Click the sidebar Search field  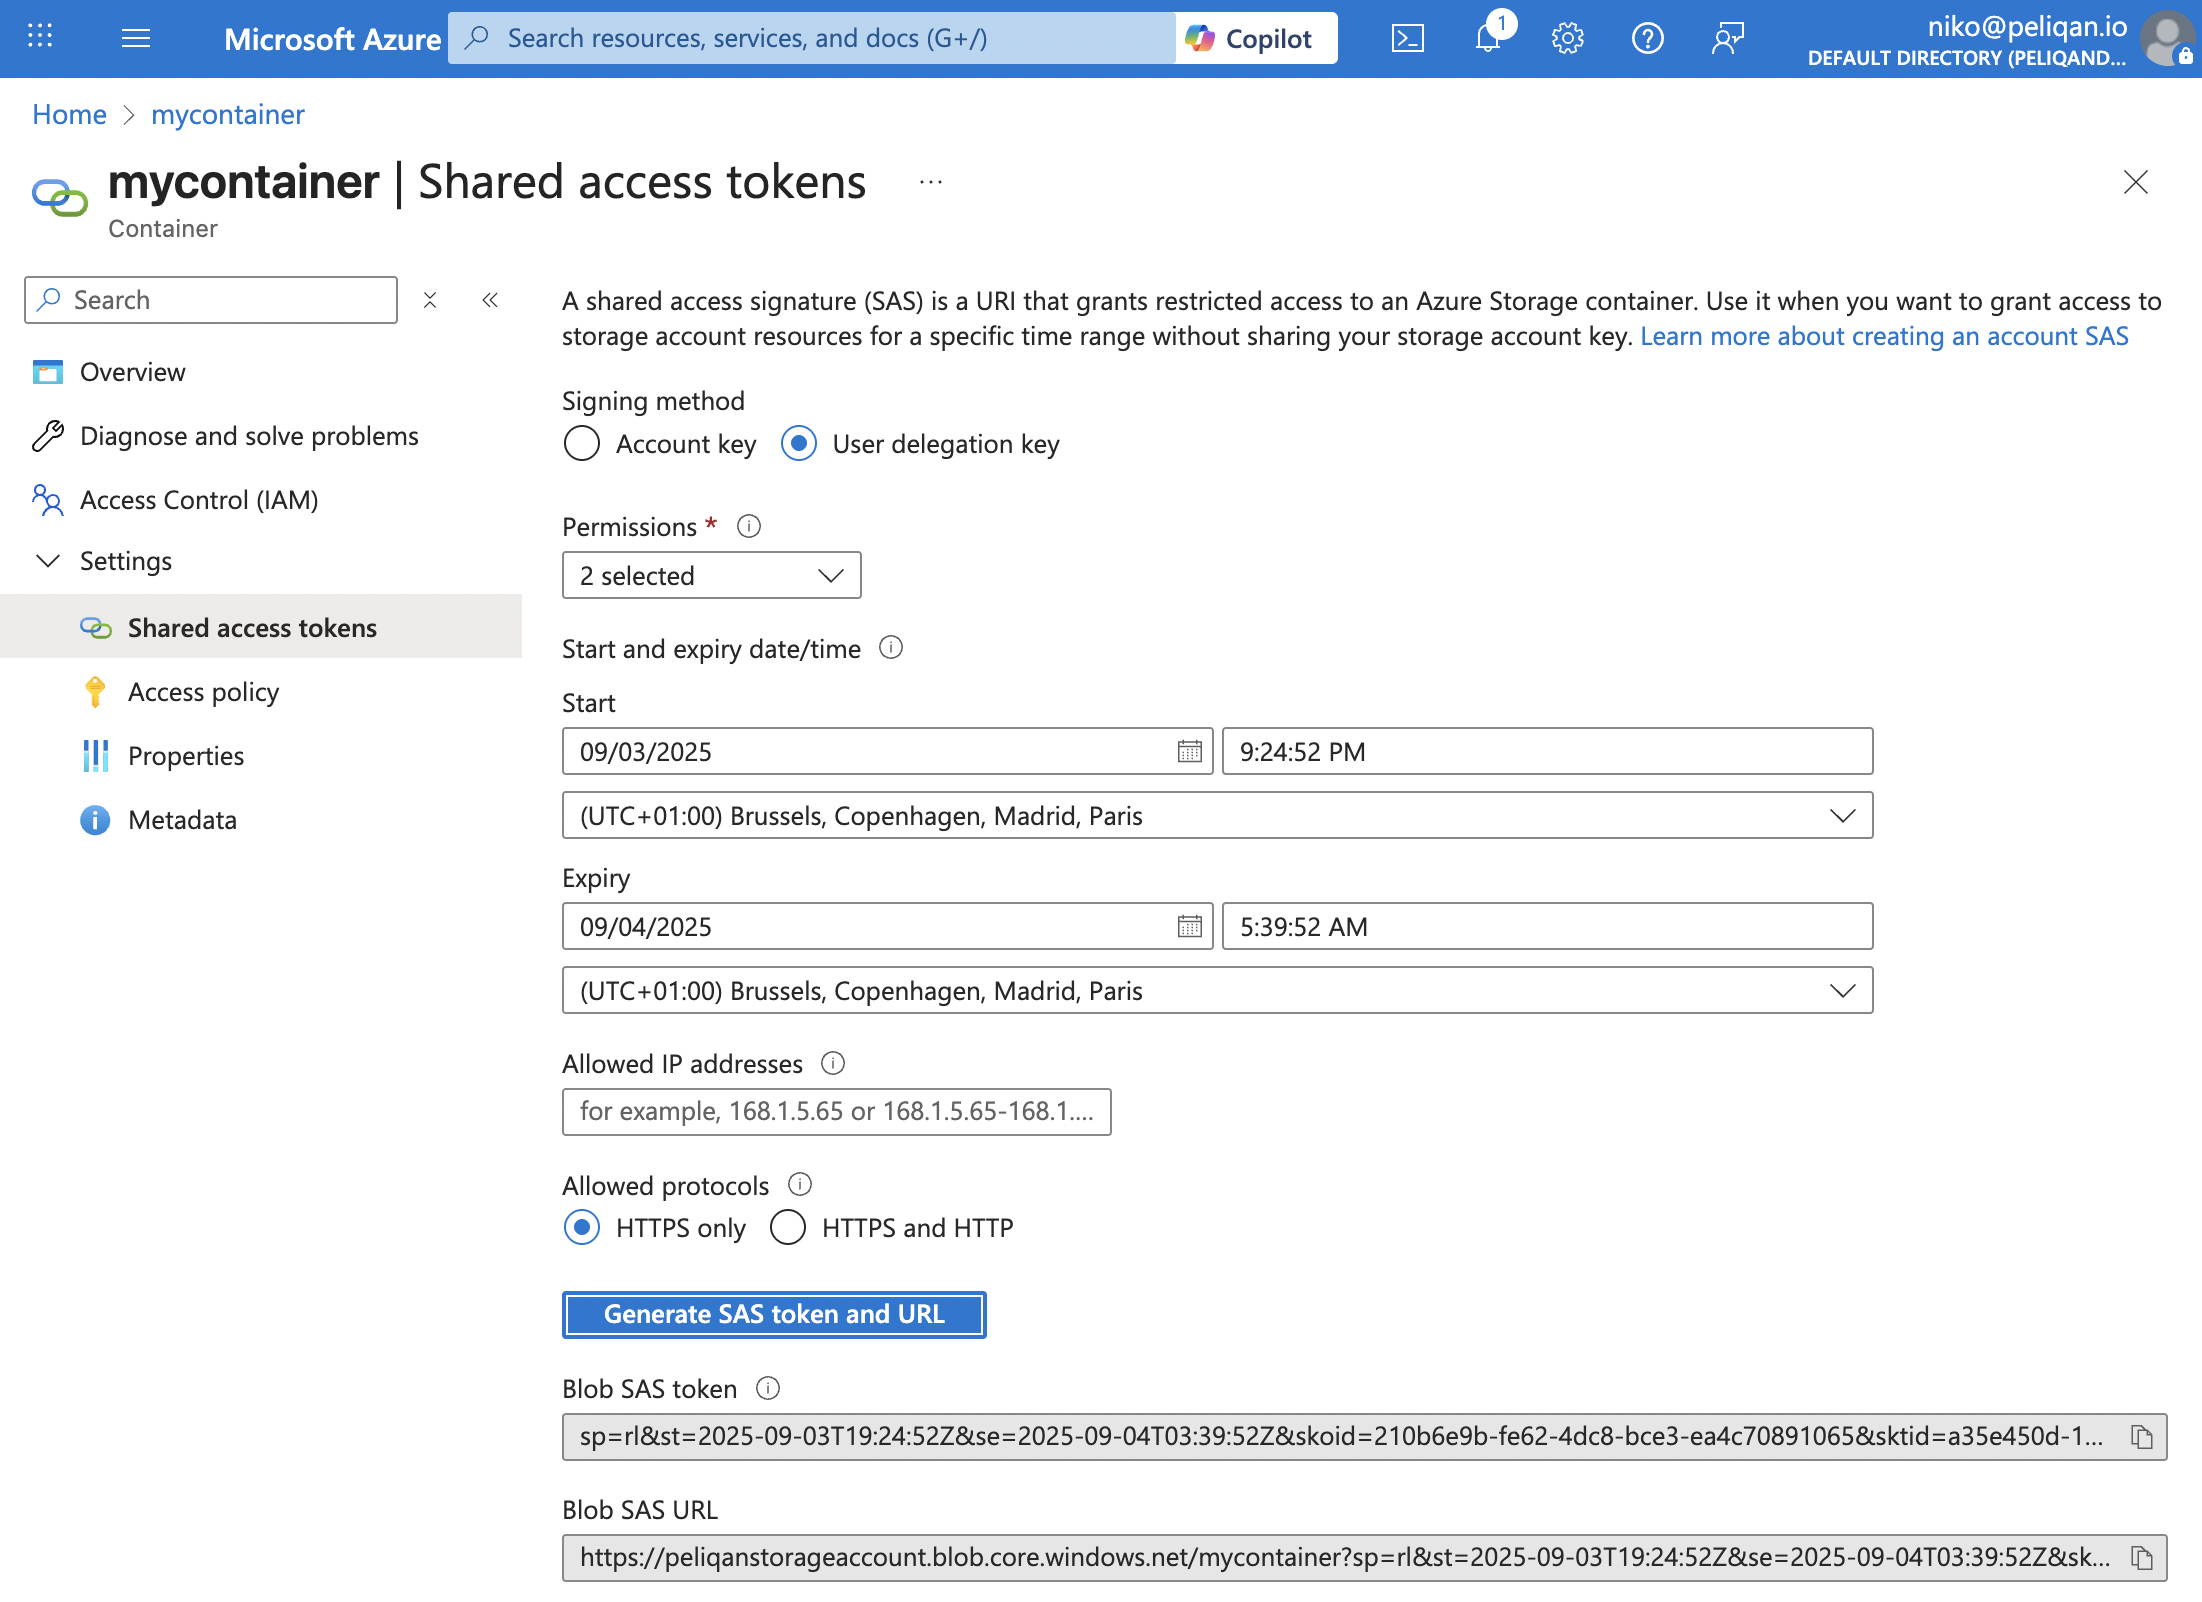211,300
